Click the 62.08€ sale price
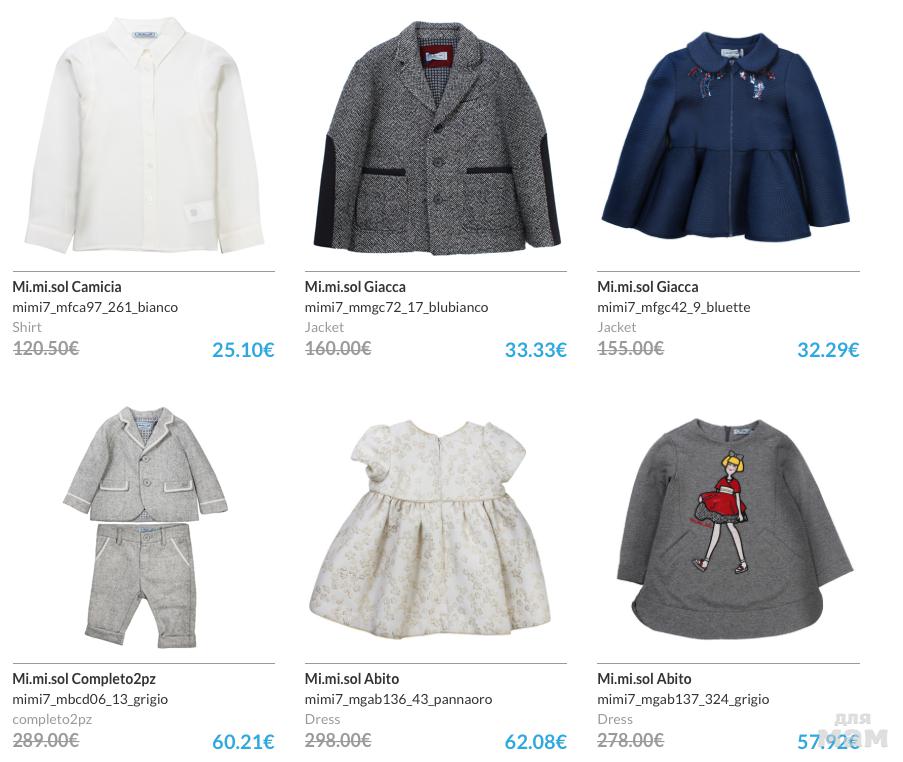The image size is (903, 762). [x=536, y=742]
